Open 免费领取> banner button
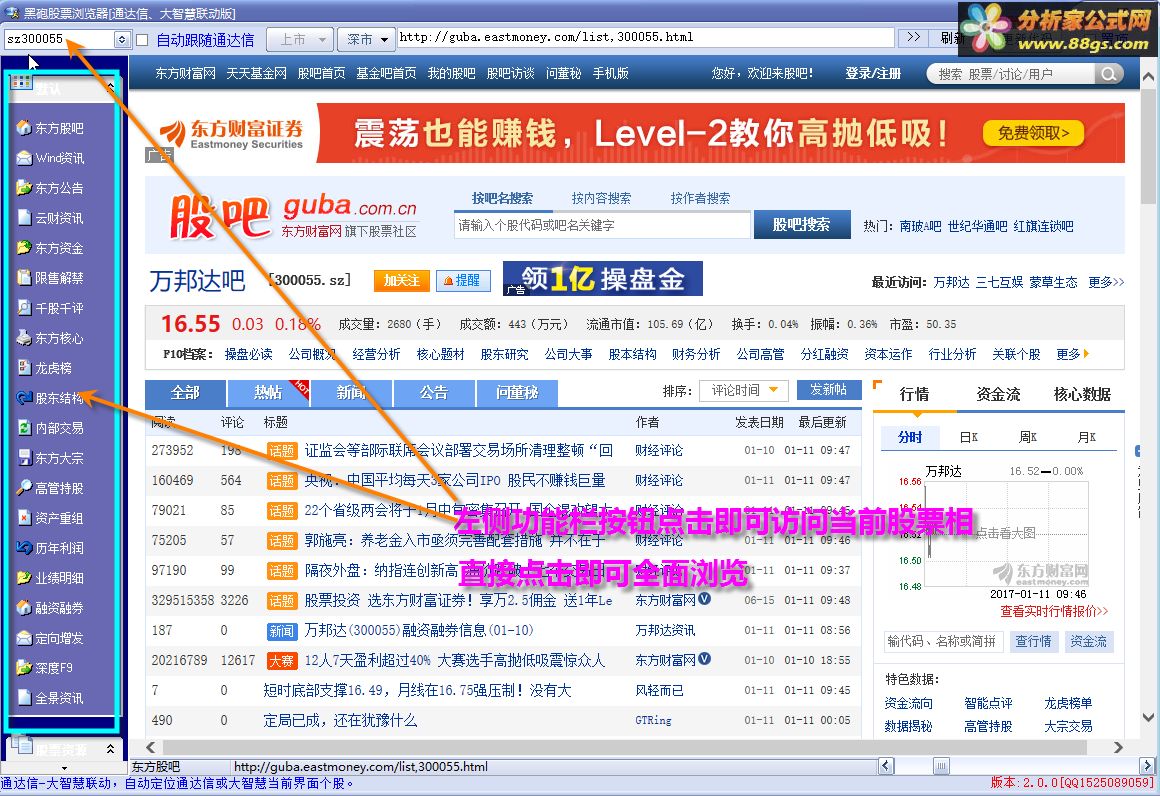 (x=1033, y=133)
